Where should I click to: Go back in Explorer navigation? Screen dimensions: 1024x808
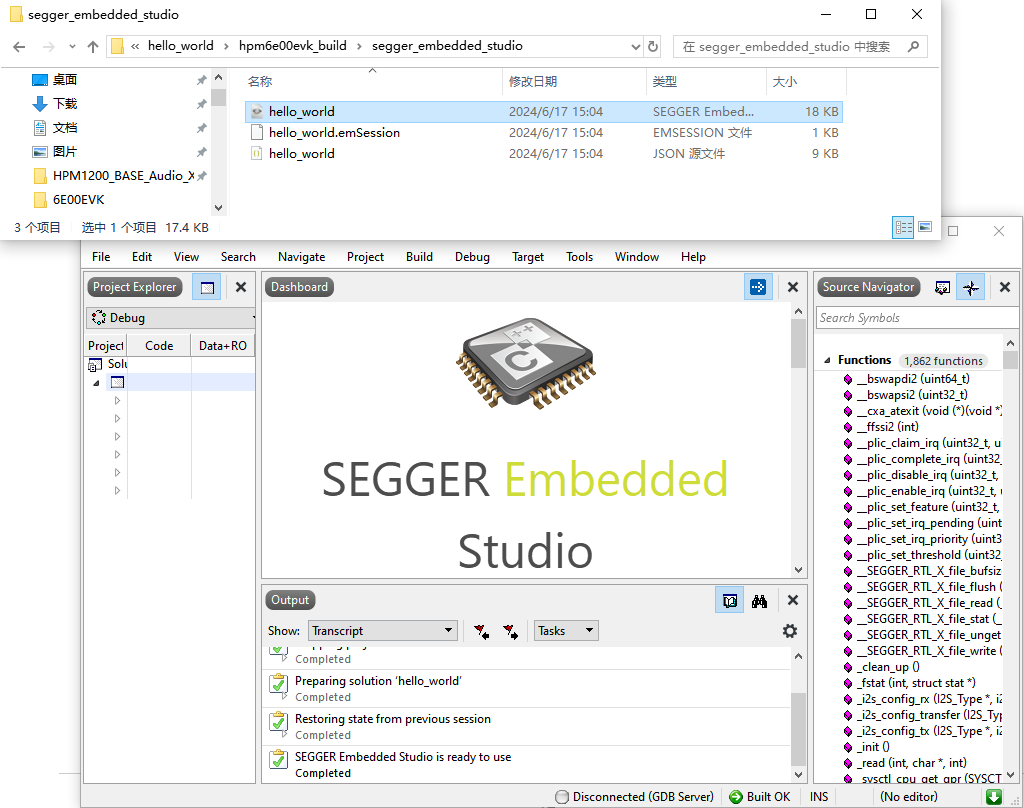[19, 46]
